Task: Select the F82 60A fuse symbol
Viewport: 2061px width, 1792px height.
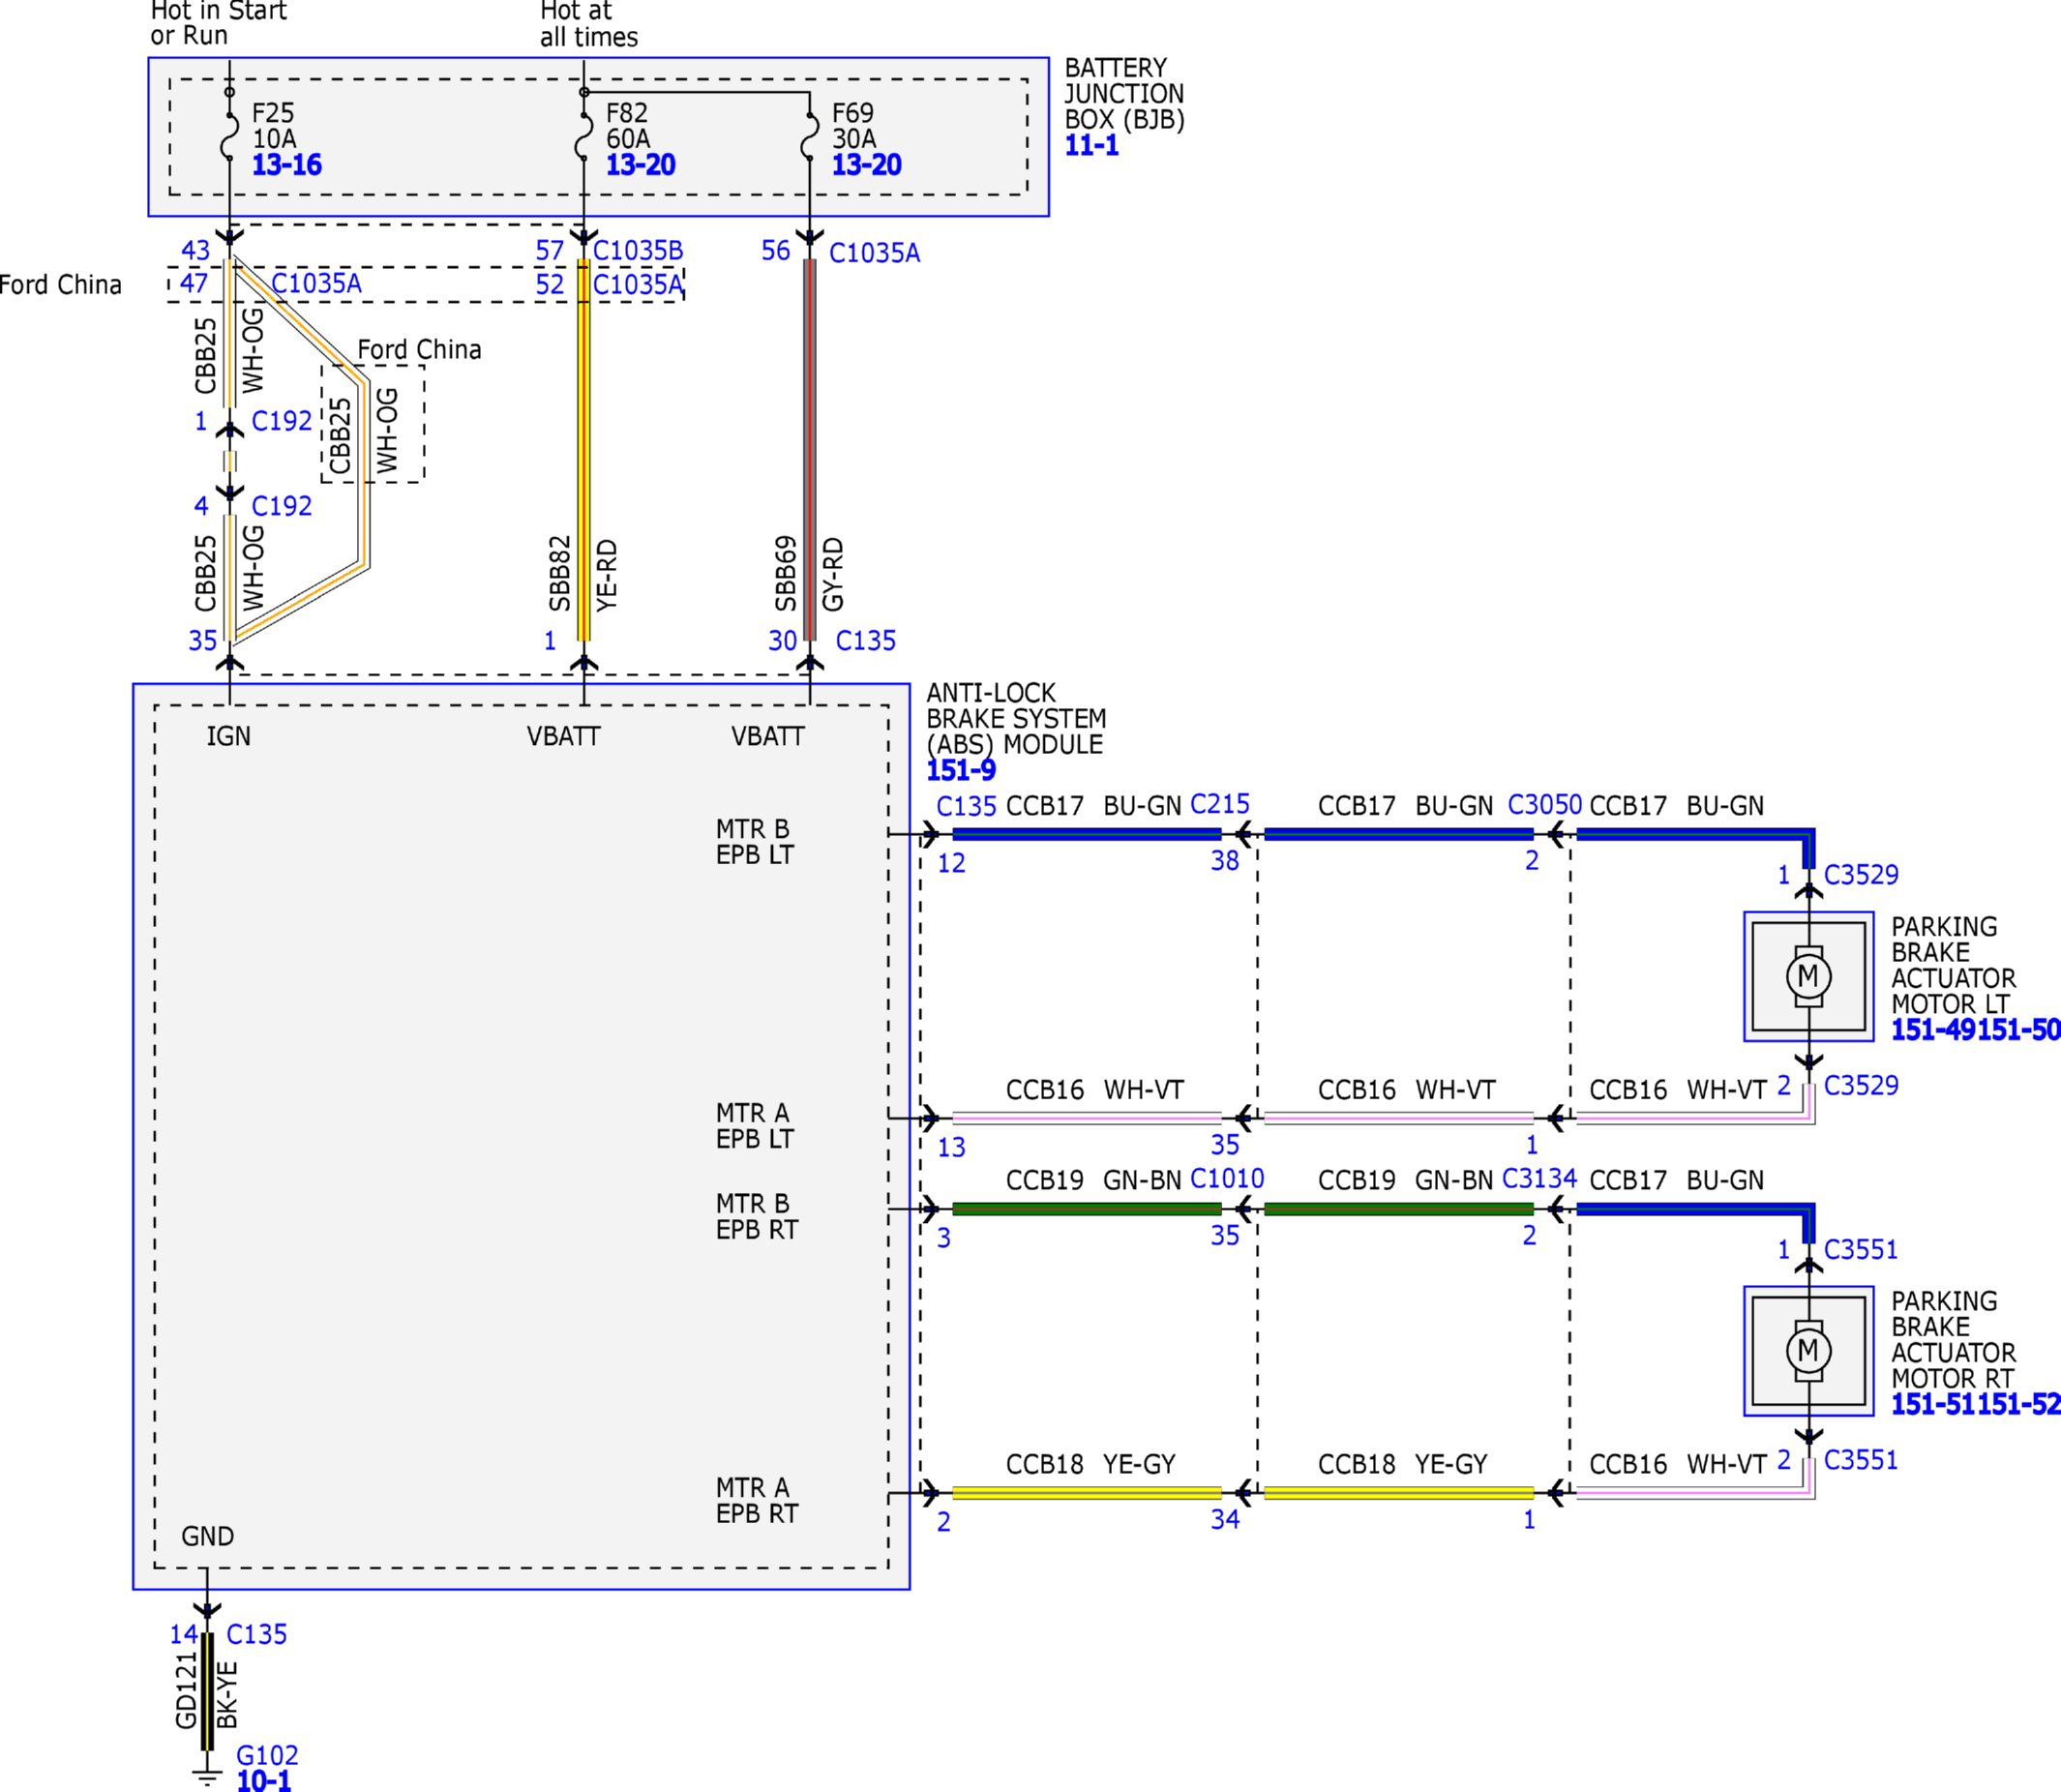Action: click(x=583, y=137)
